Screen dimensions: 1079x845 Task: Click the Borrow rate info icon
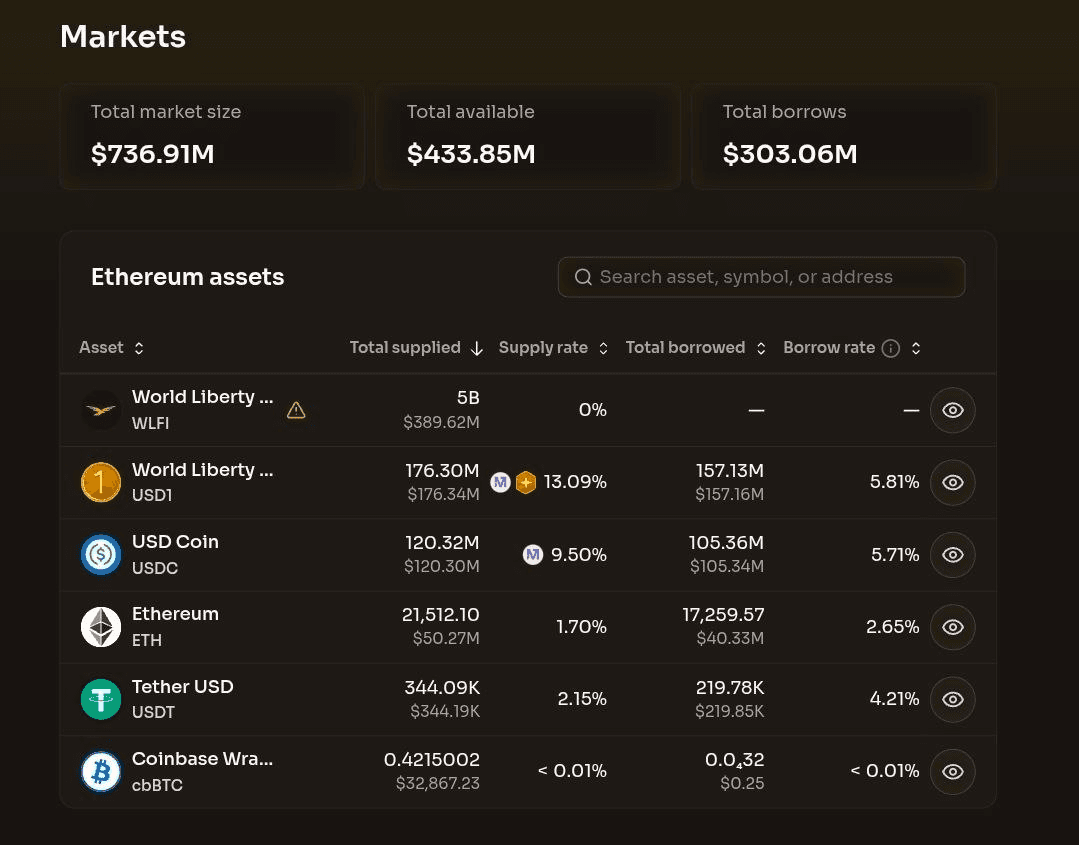tap(891, 348)
